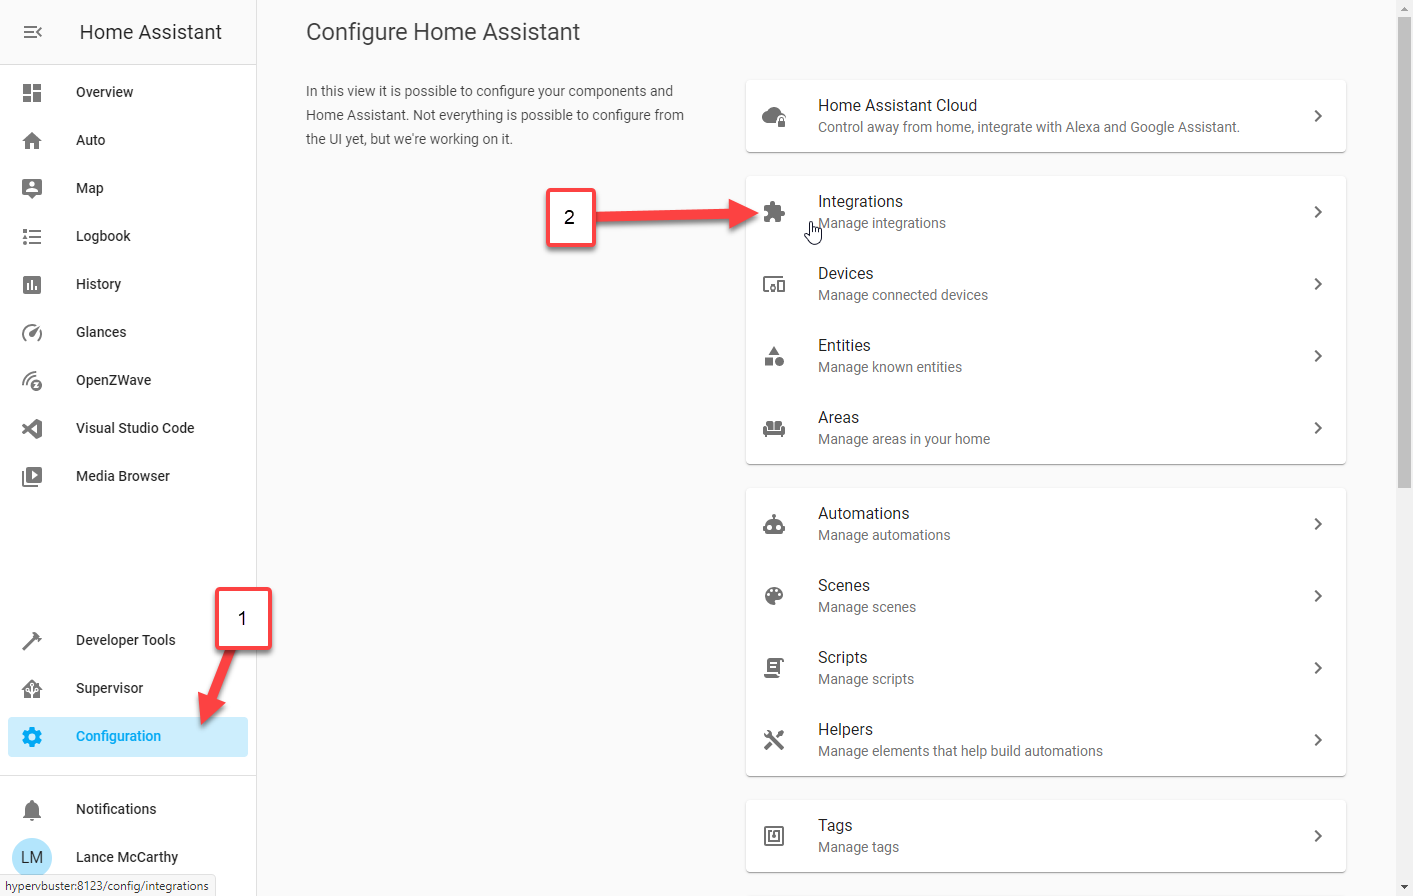Image resolution: width=1413 pixels, height=896 pixels.
Task: Open the Logbook sidebar item
Action: (103, 236)
